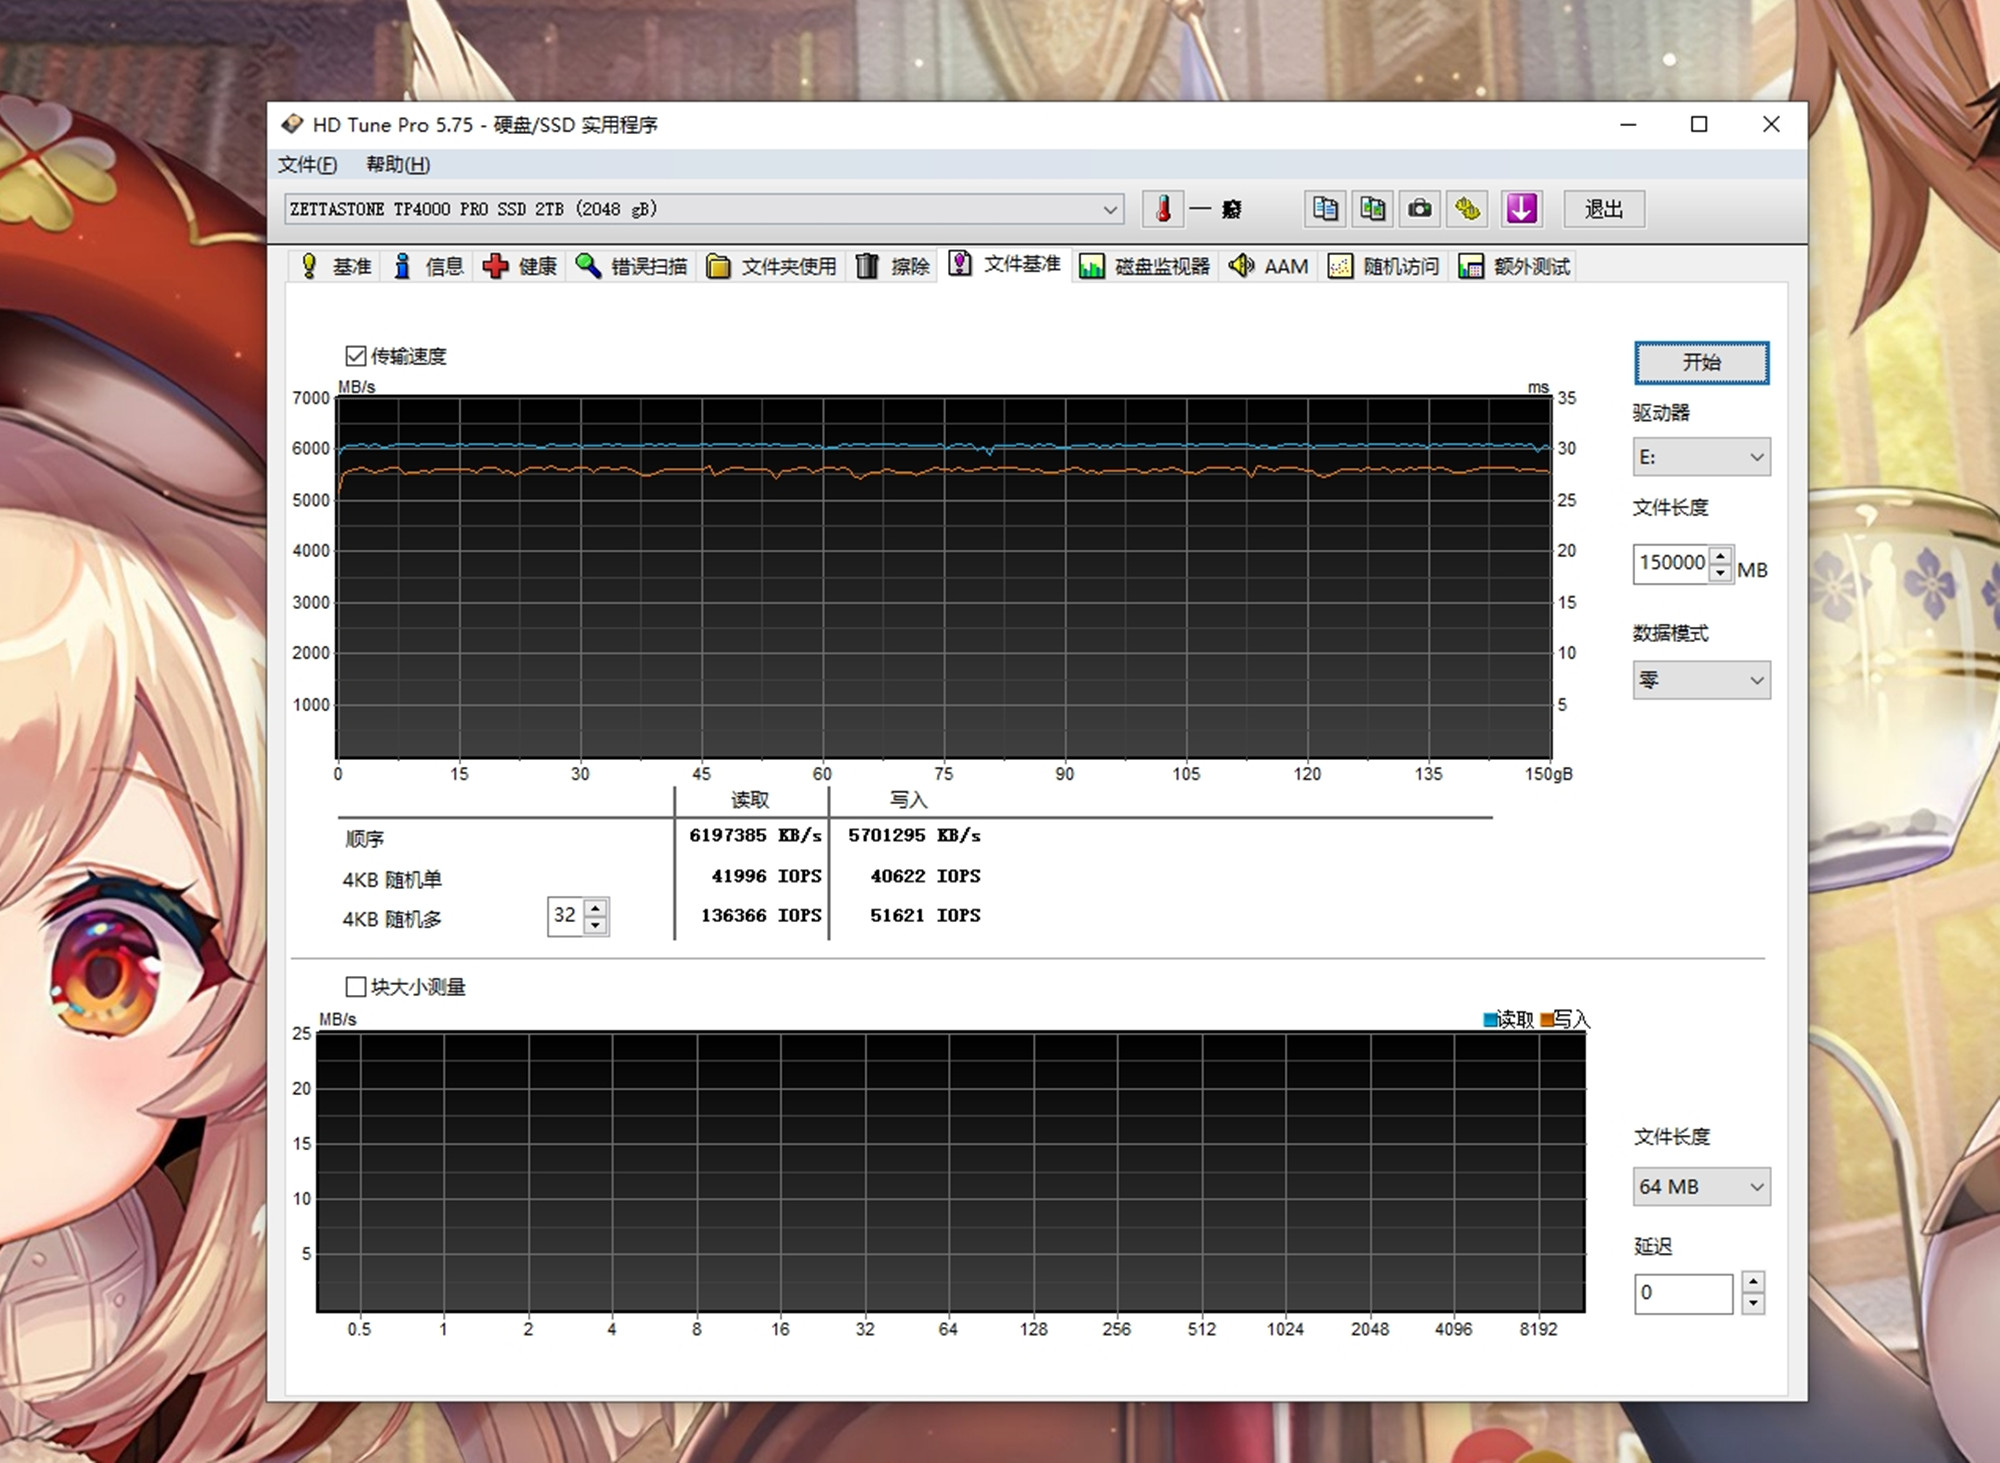The image size is (2000, 1463).
Task: Click the lightbulb icon on 基准 tab
Action: [309, 266]
